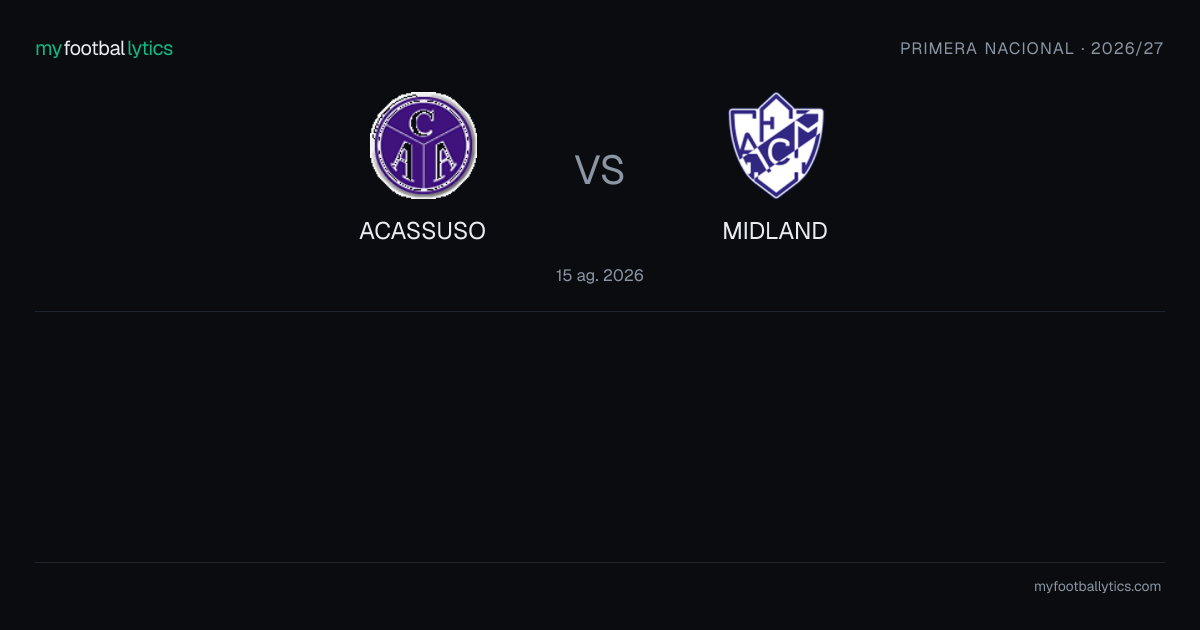Visit myfootballytics.com footer link
The width and height of the screenshot is (1200, 630).
pos(1098,586)
